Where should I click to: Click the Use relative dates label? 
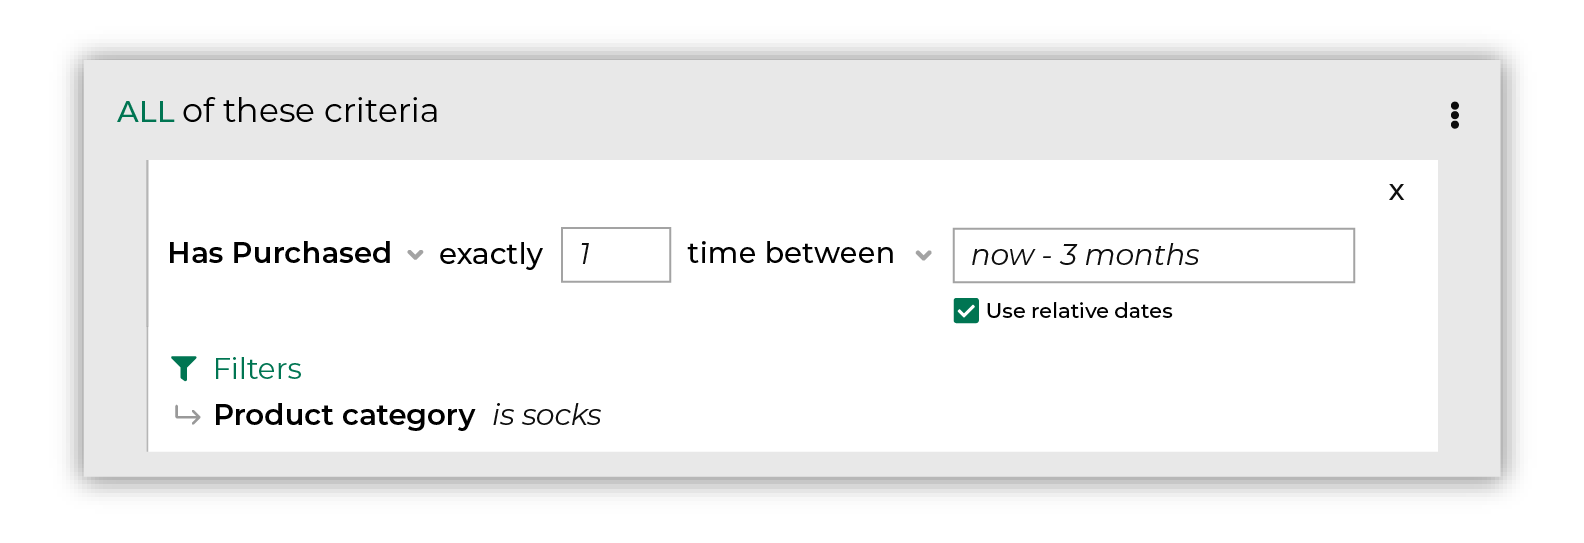1078,311
